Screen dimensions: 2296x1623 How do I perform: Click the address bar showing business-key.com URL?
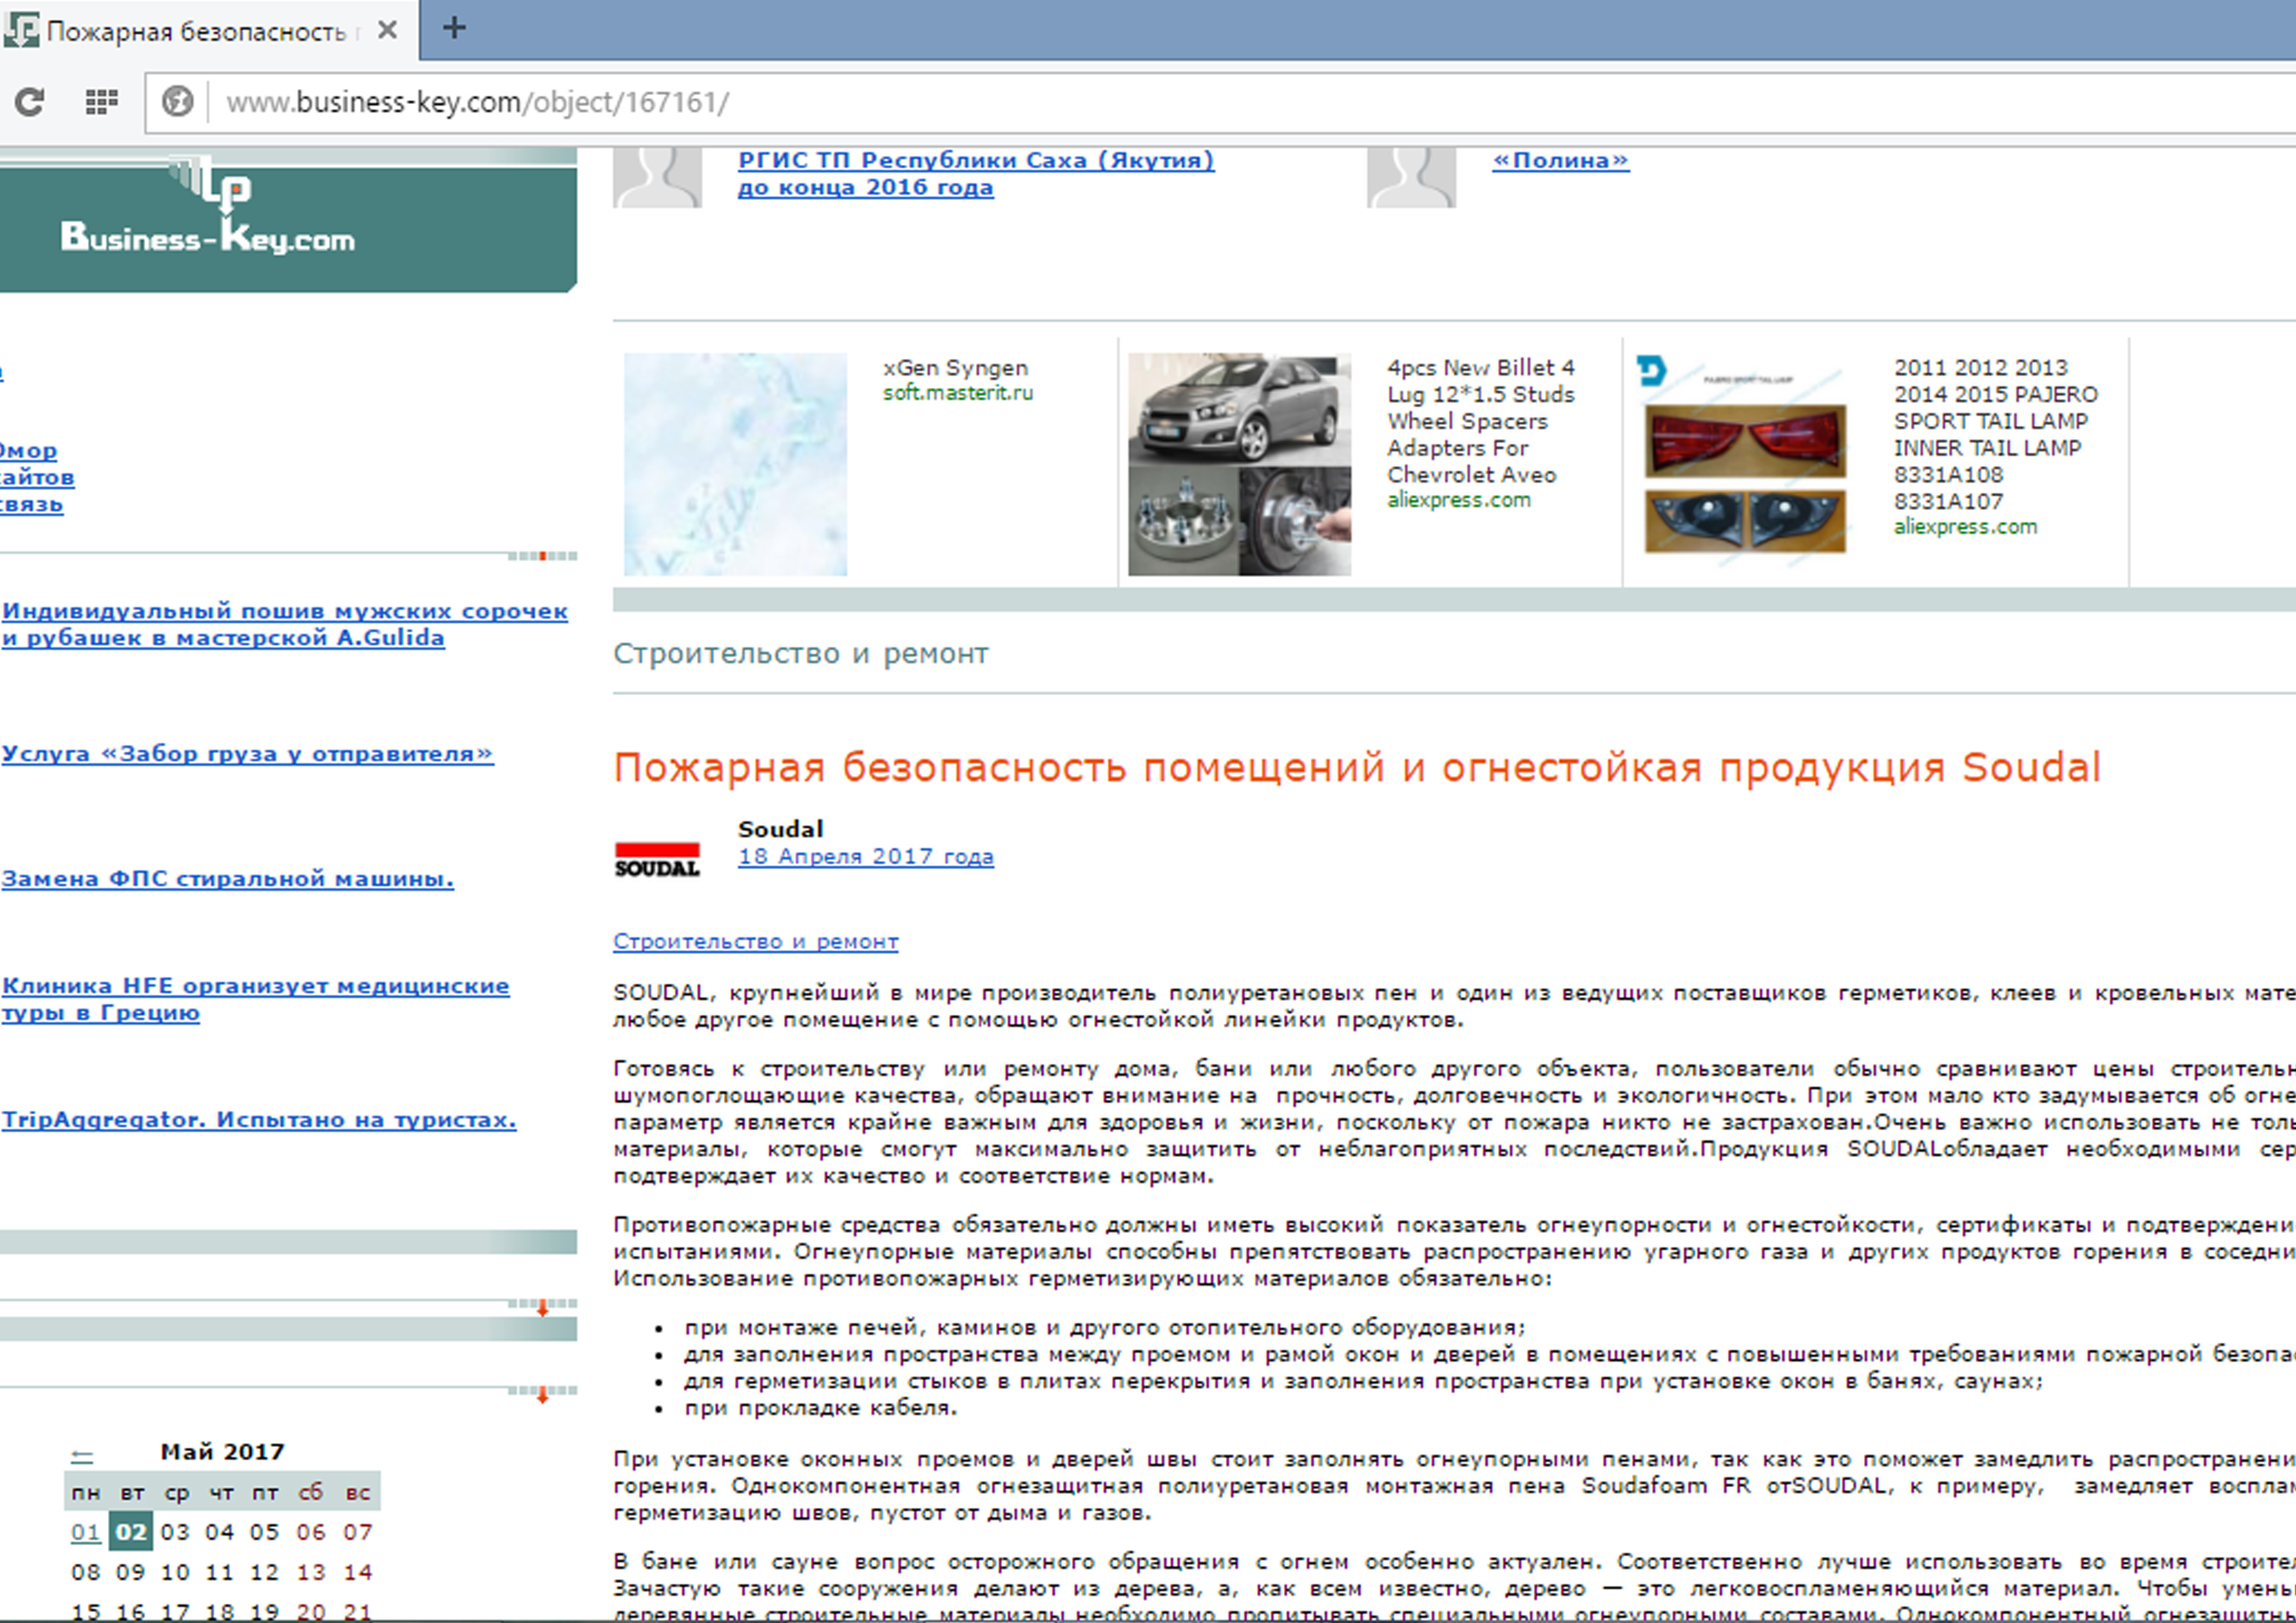[1220, 102]
